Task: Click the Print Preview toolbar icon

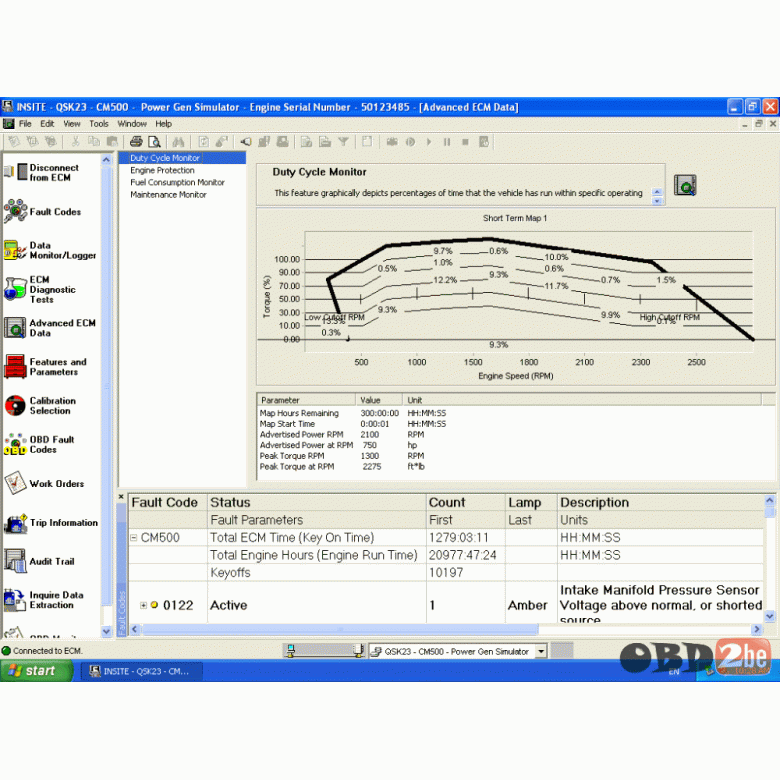Action: click(154, 142)
